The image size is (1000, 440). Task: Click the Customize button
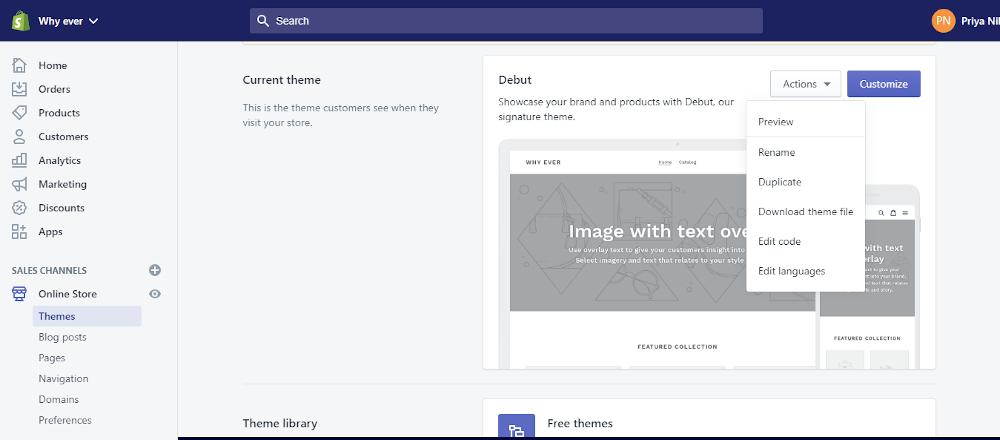pyautogui.click(x=883, y=84)
